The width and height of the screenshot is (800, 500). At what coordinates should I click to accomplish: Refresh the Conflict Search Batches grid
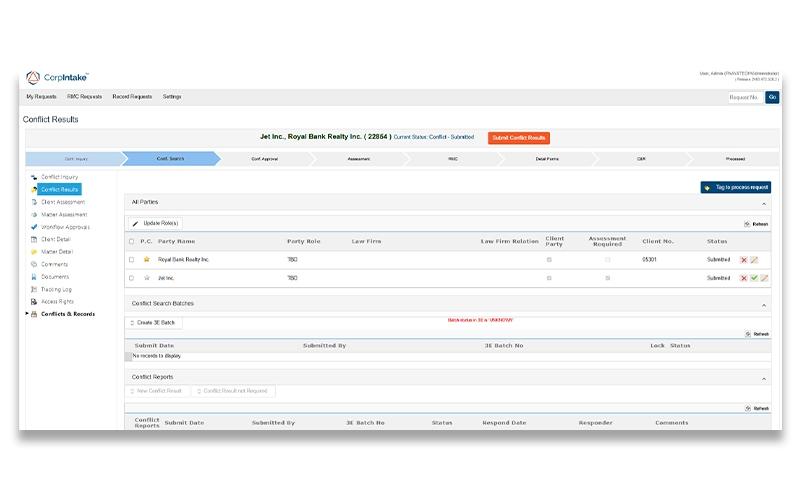point(757,334)
